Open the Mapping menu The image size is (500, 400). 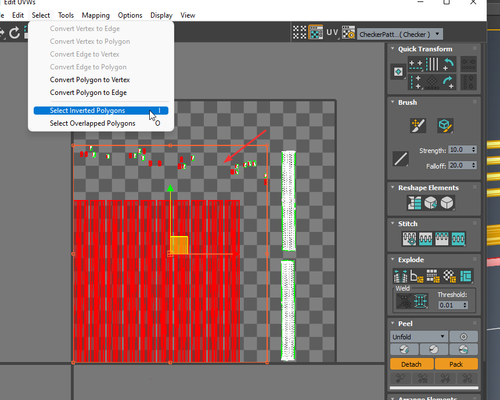(96, 15)
